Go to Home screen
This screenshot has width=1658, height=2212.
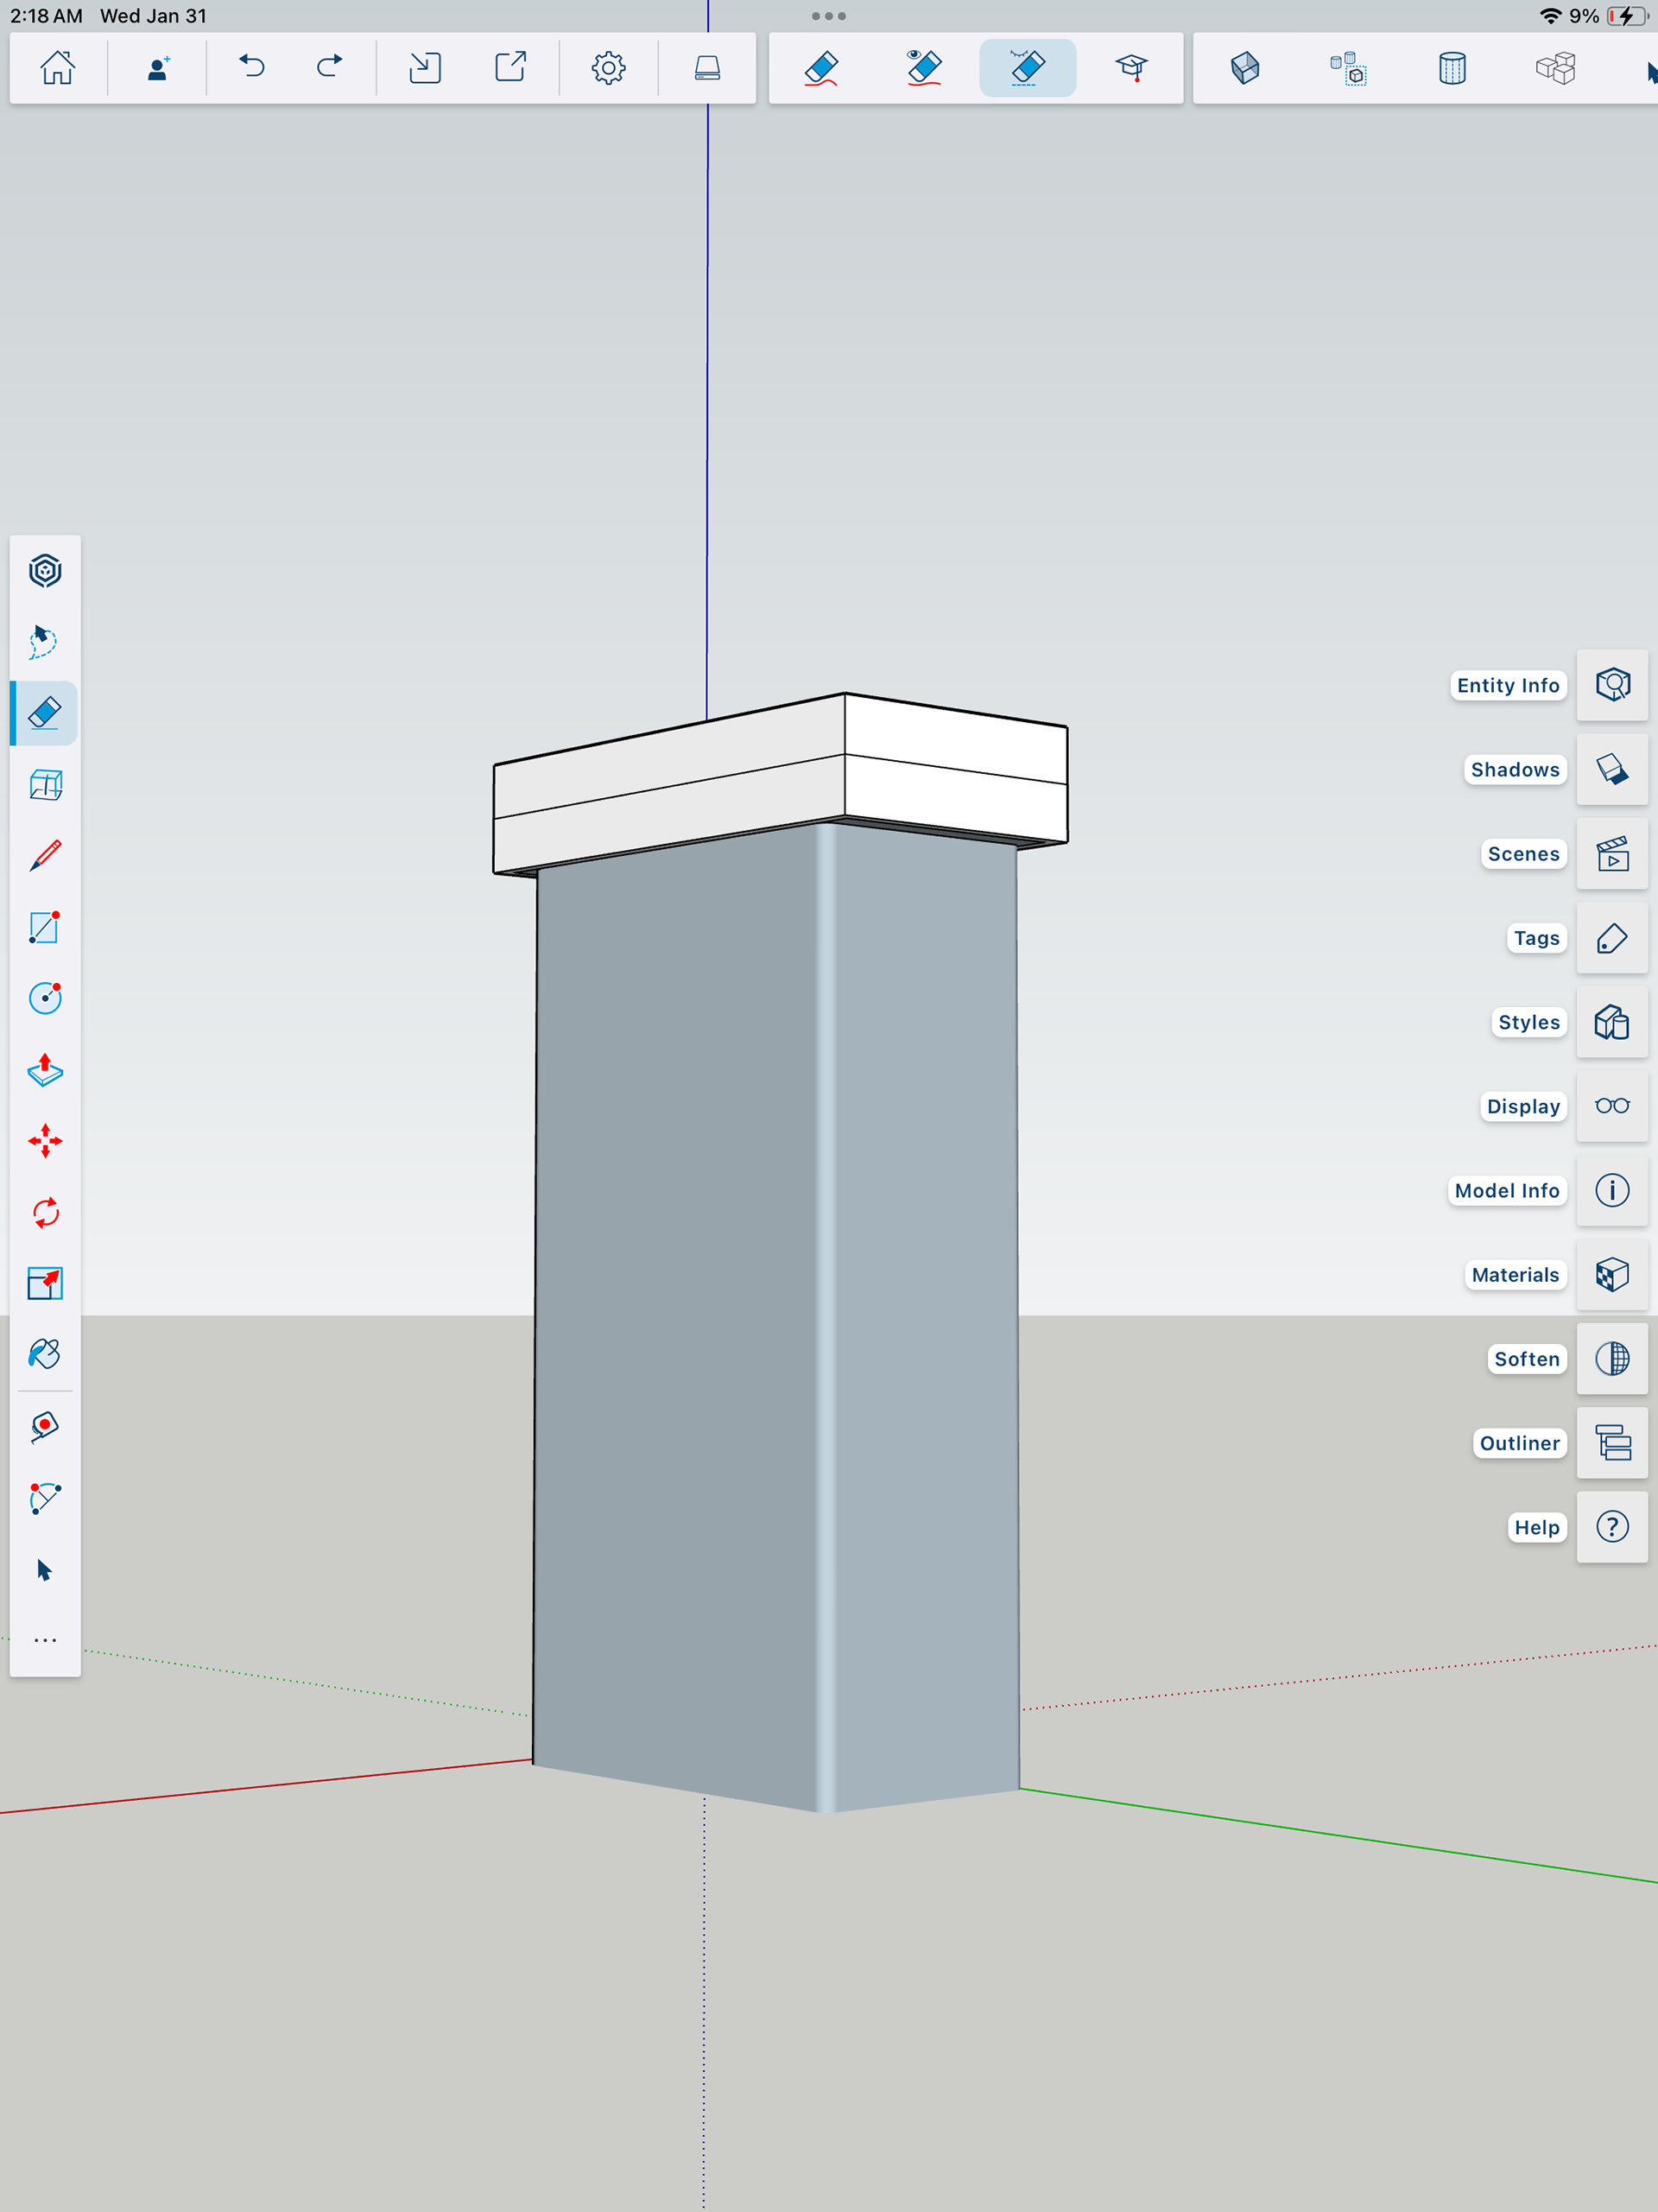(x=57, y=68)
